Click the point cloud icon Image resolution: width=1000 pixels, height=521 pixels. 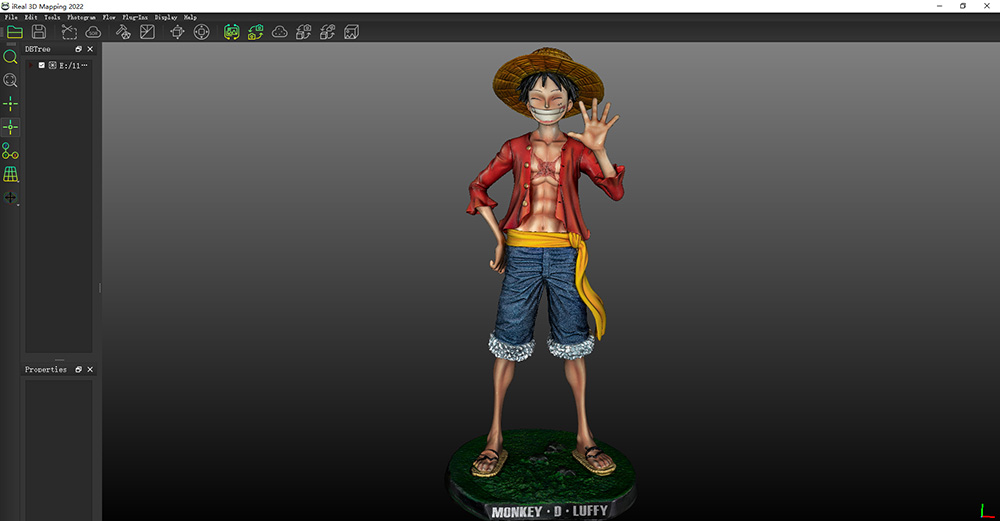(x=279, y=32)
